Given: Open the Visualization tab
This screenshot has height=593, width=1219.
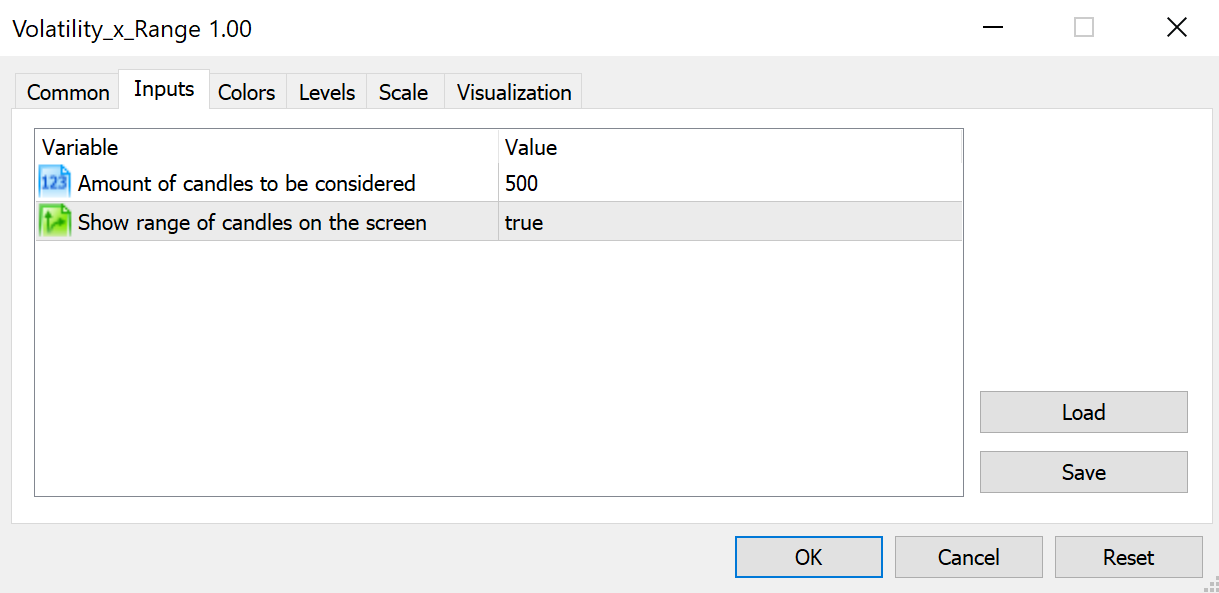Looking at the screenshot, I should pyautogui.click(x=512, y=92).
